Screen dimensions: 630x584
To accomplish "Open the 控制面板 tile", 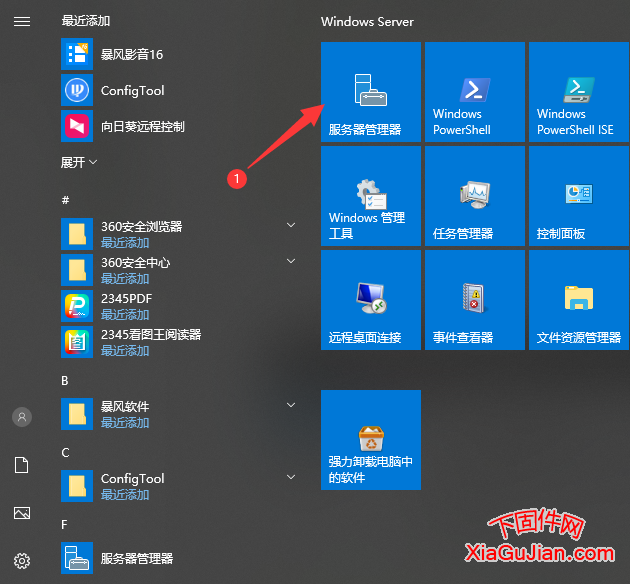I will tap(579, 196).
